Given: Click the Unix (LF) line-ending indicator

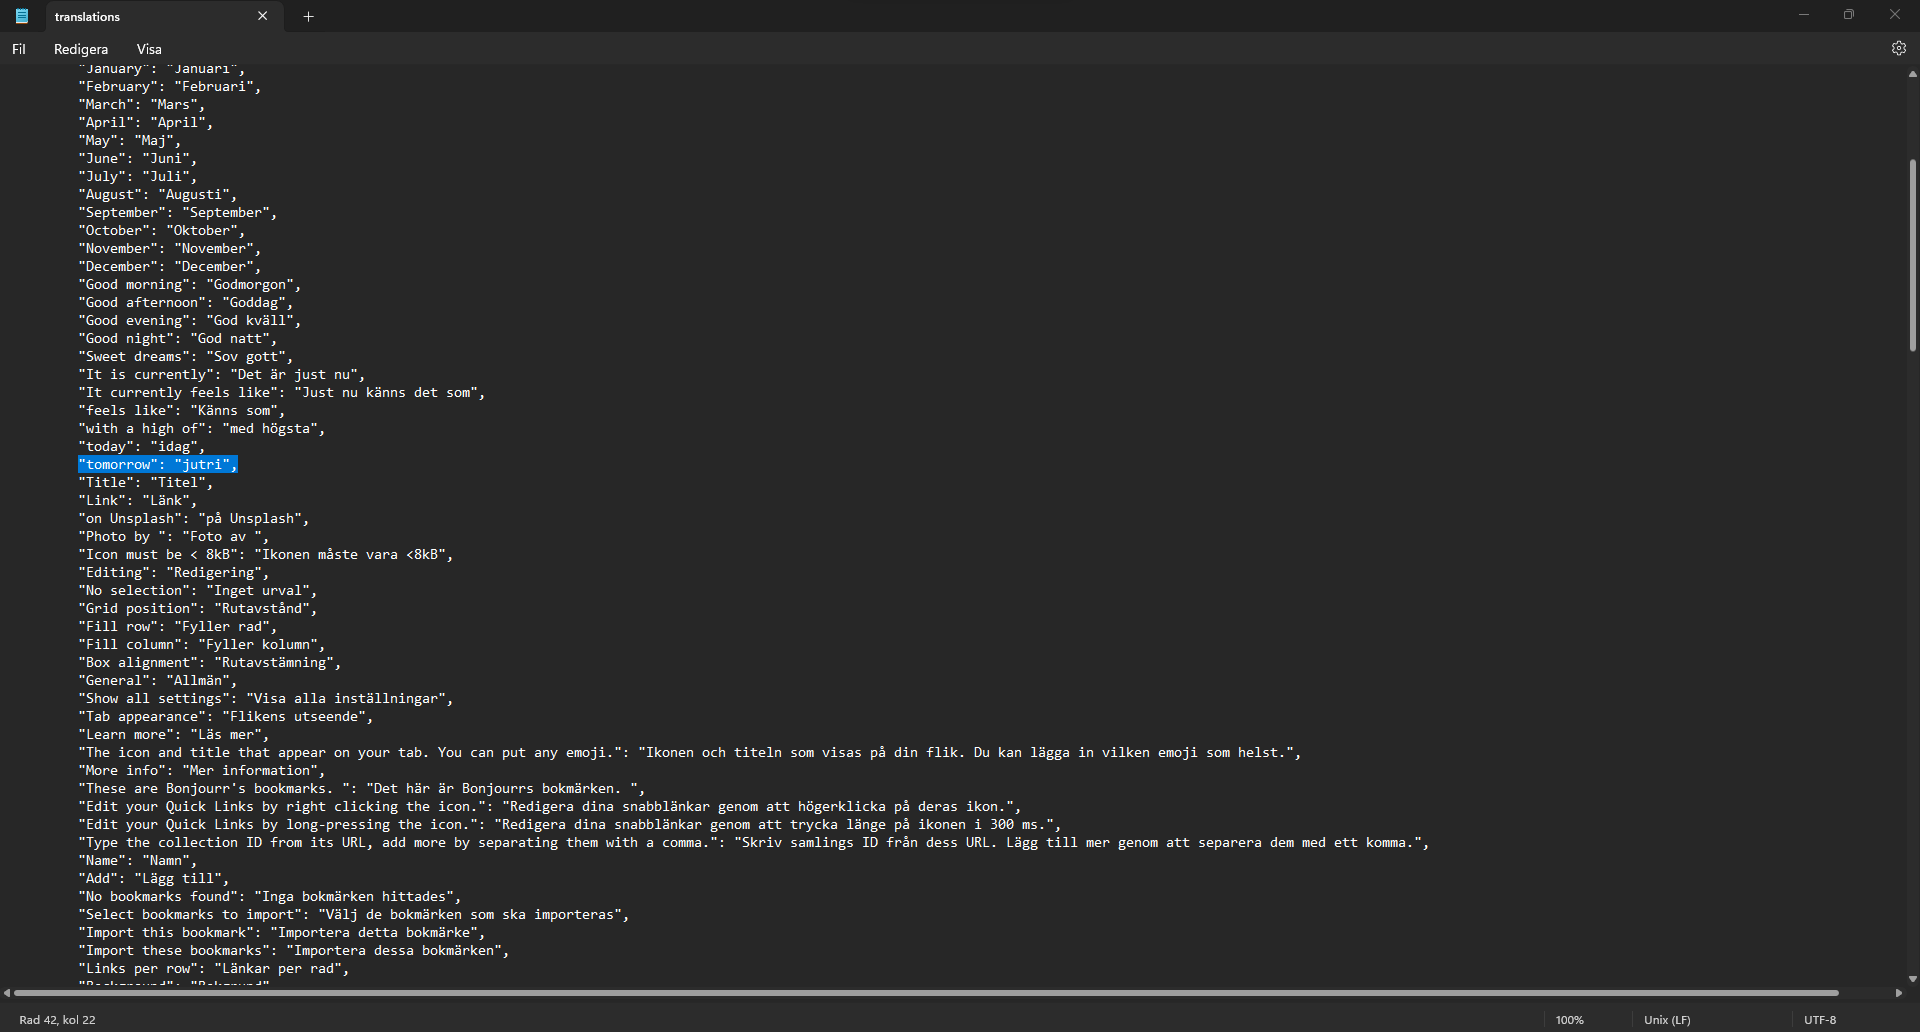Looking at the screenshot, I should pyautogui.click(x=1666, y=1019).
